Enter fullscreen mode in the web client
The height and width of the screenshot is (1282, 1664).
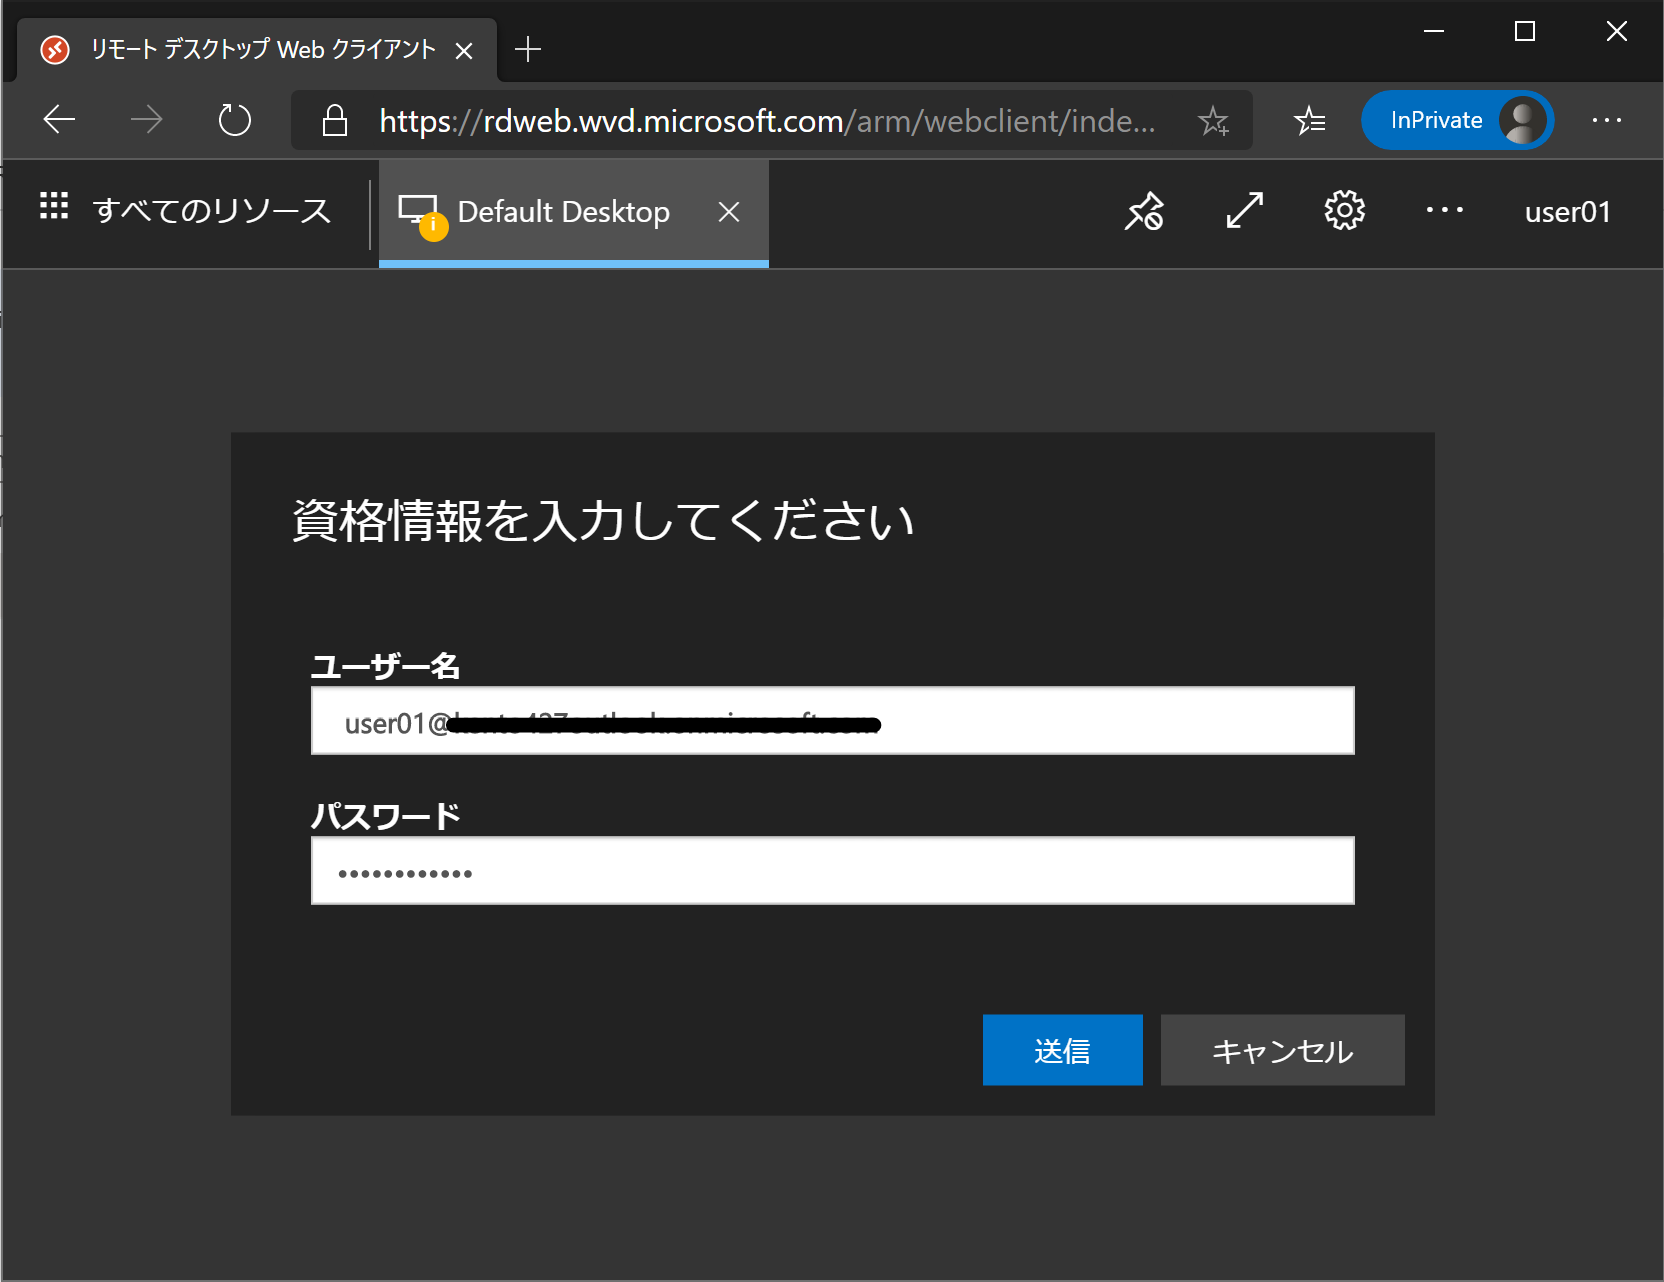pos(1244,211)
